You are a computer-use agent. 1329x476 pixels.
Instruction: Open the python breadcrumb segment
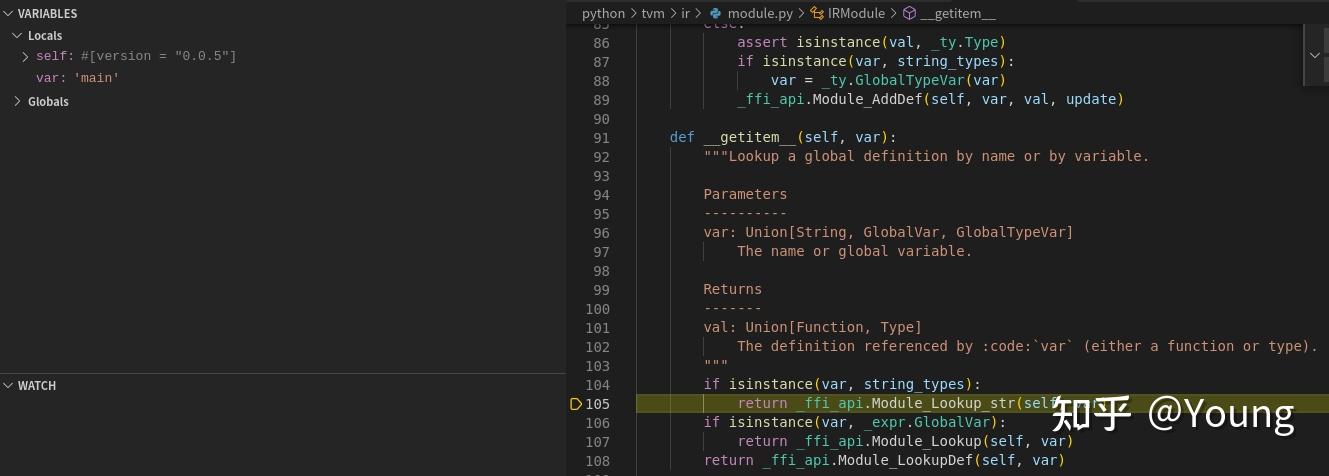603,14
